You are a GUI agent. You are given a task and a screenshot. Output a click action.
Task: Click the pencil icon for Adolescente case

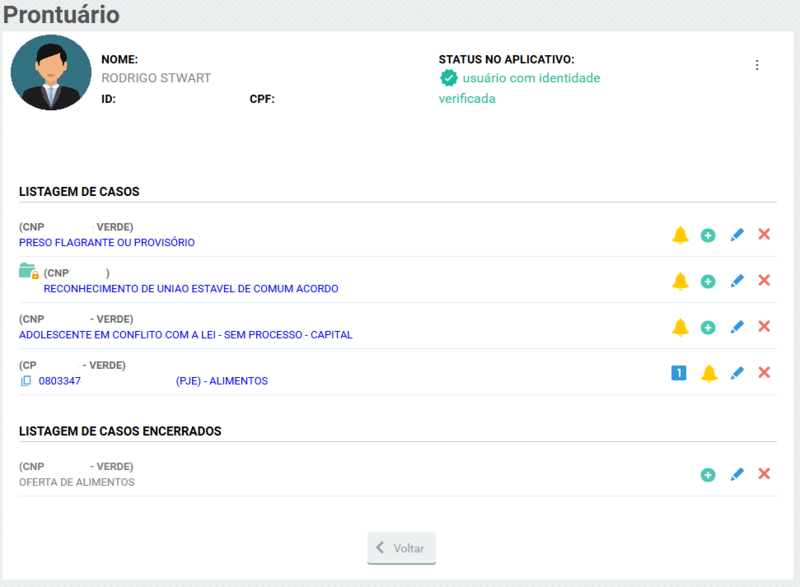pos(737,327)
